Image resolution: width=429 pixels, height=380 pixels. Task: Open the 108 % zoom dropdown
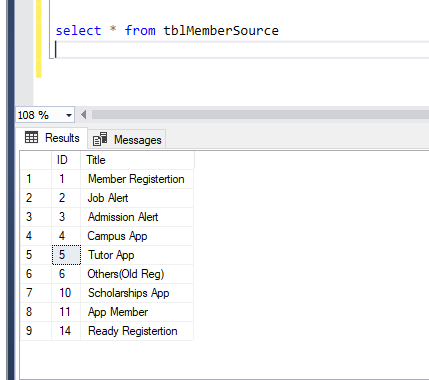69,115
